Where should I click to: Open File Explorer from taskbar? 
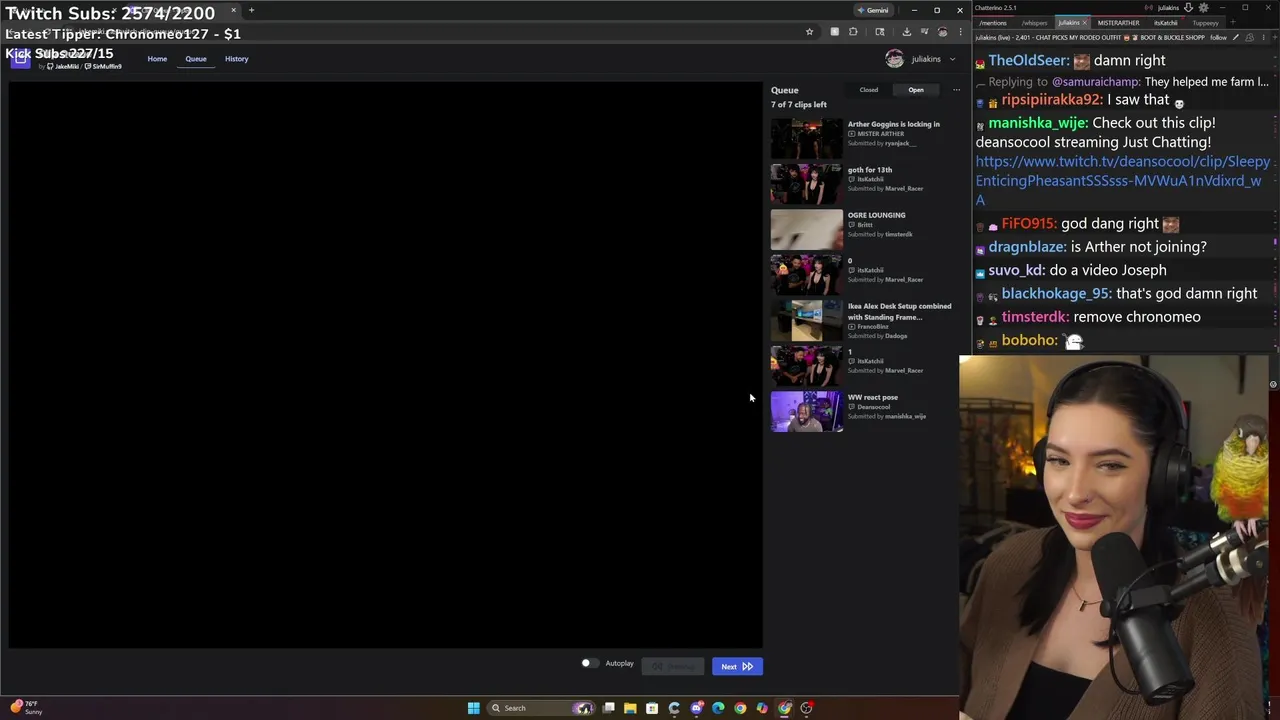[630, 708]
